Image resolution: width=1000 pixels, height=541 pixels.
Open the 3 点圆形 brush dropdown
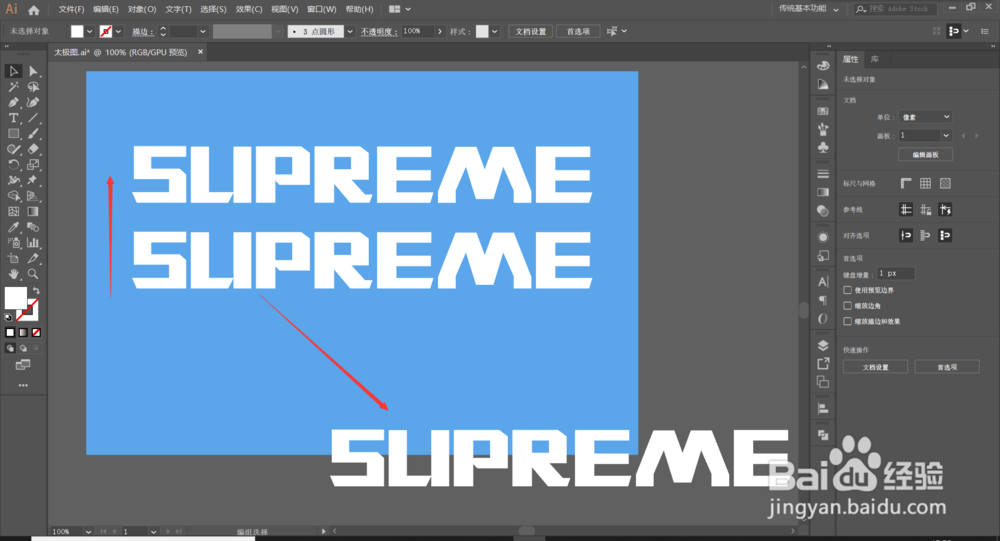(x=349, y=31)
